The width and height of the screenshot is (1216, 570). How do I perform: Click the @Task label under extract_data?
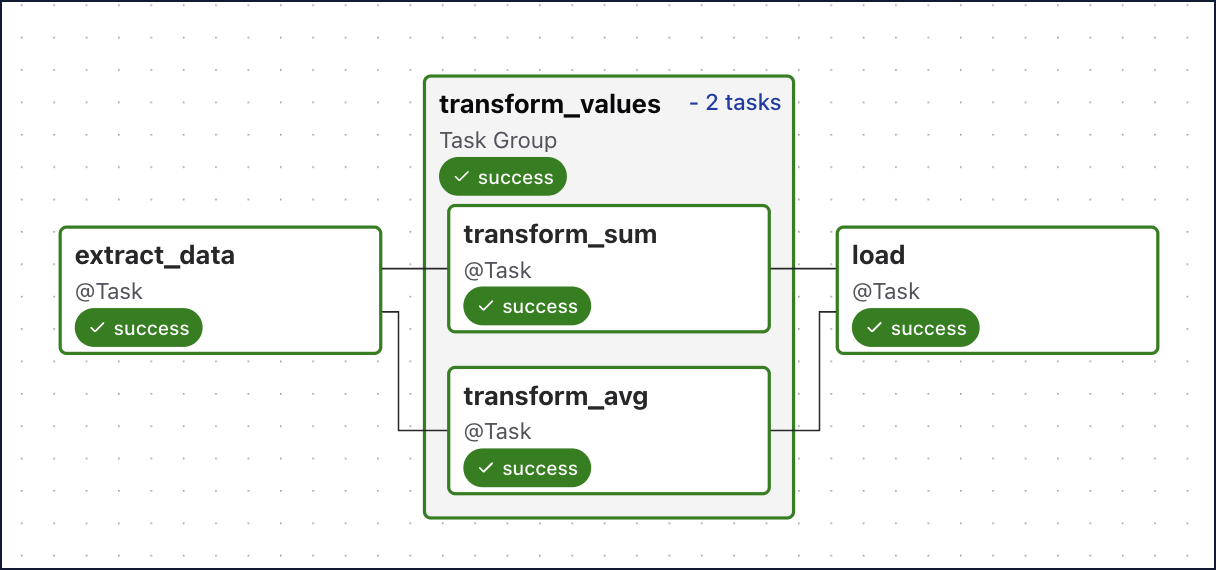tap(109, 292)
